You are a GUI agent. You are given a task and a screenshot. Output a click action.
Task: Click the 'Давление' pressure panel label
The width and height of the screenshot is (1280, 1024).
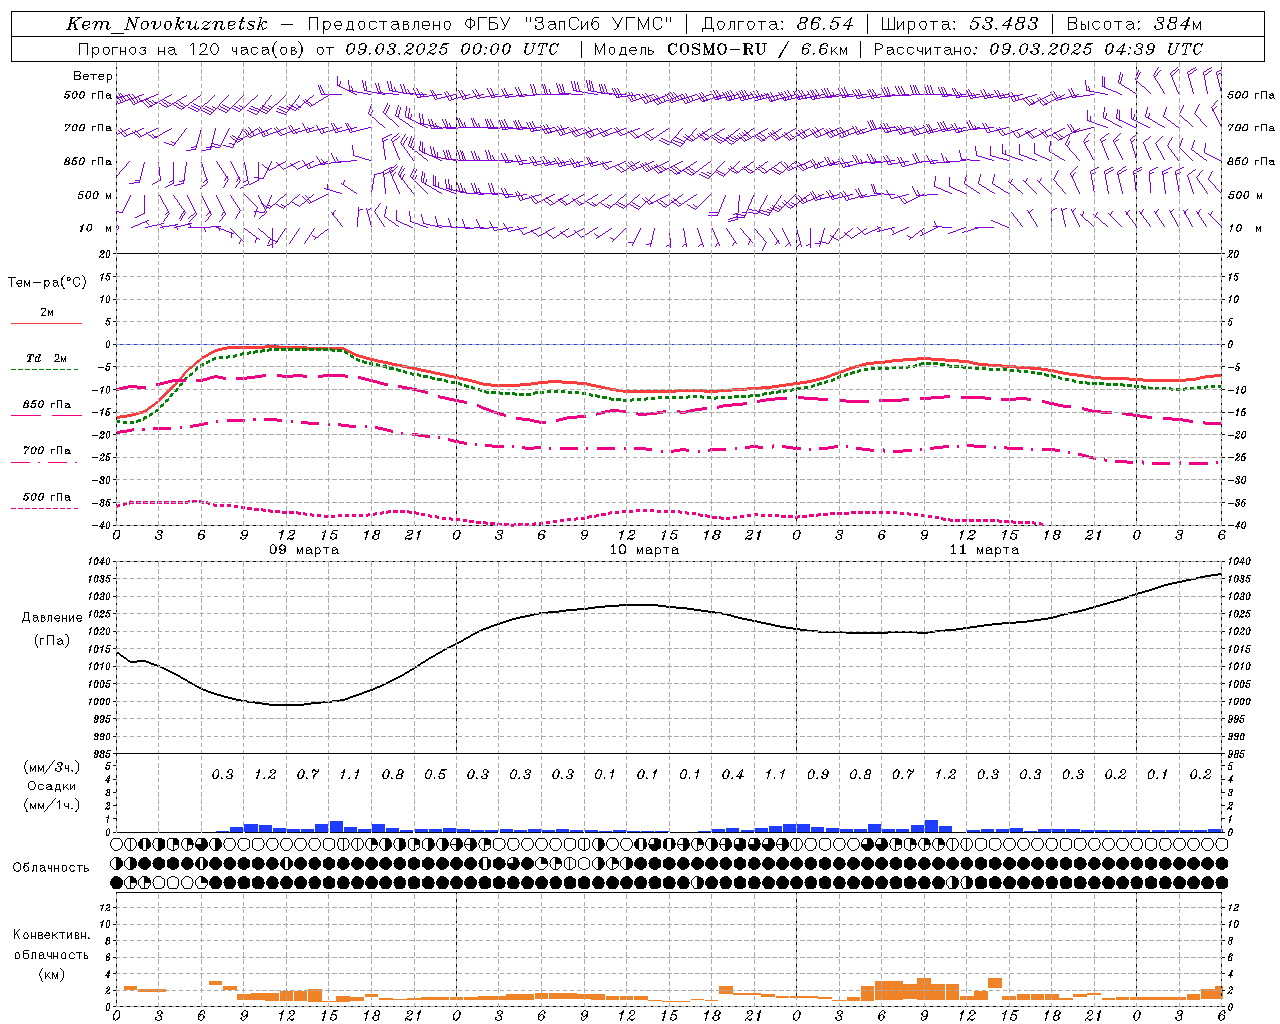pyautogui.click(x=52, y=618)
